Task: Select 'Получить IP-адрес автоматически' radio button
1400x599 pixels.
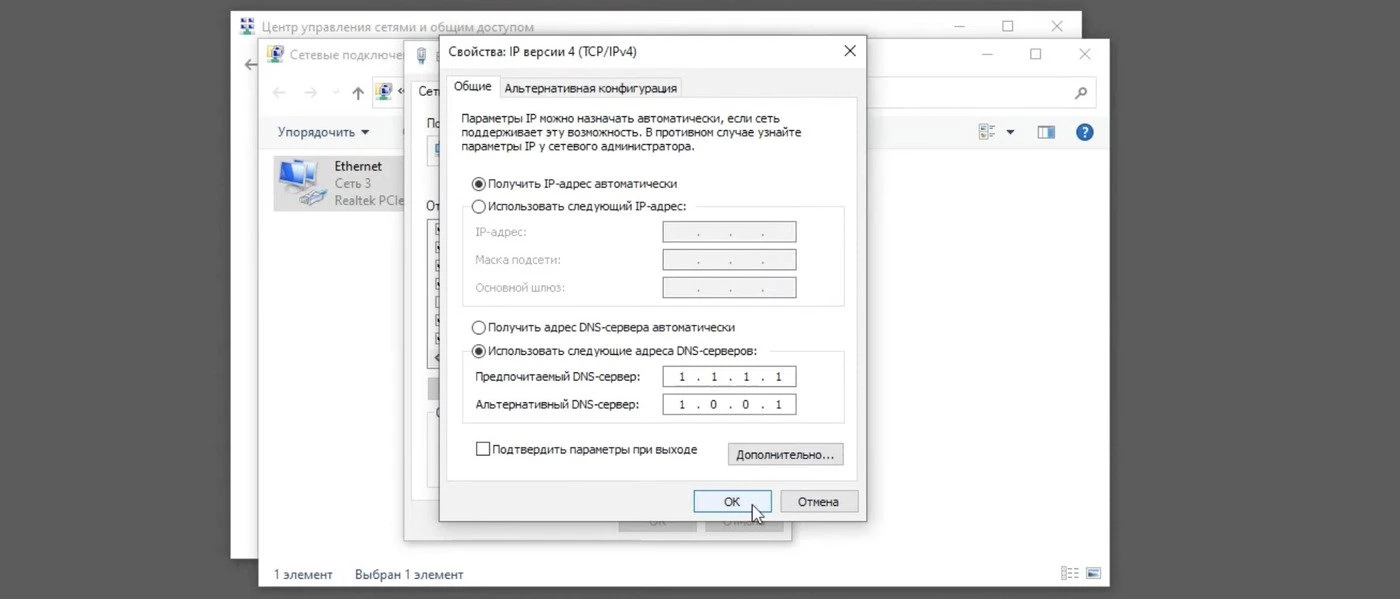Action: [479, 184]
